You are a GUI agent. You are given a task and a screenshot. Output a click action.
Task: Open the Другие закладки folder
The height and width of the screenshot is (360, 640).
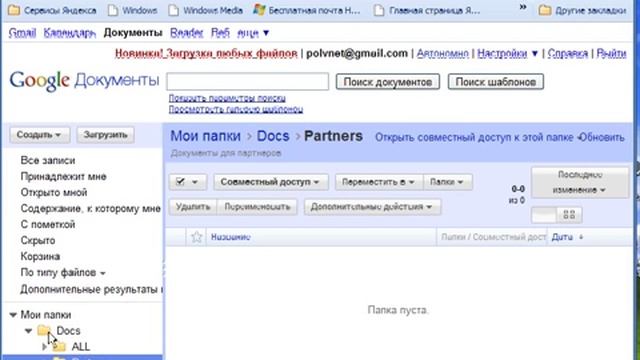[582, 10]
